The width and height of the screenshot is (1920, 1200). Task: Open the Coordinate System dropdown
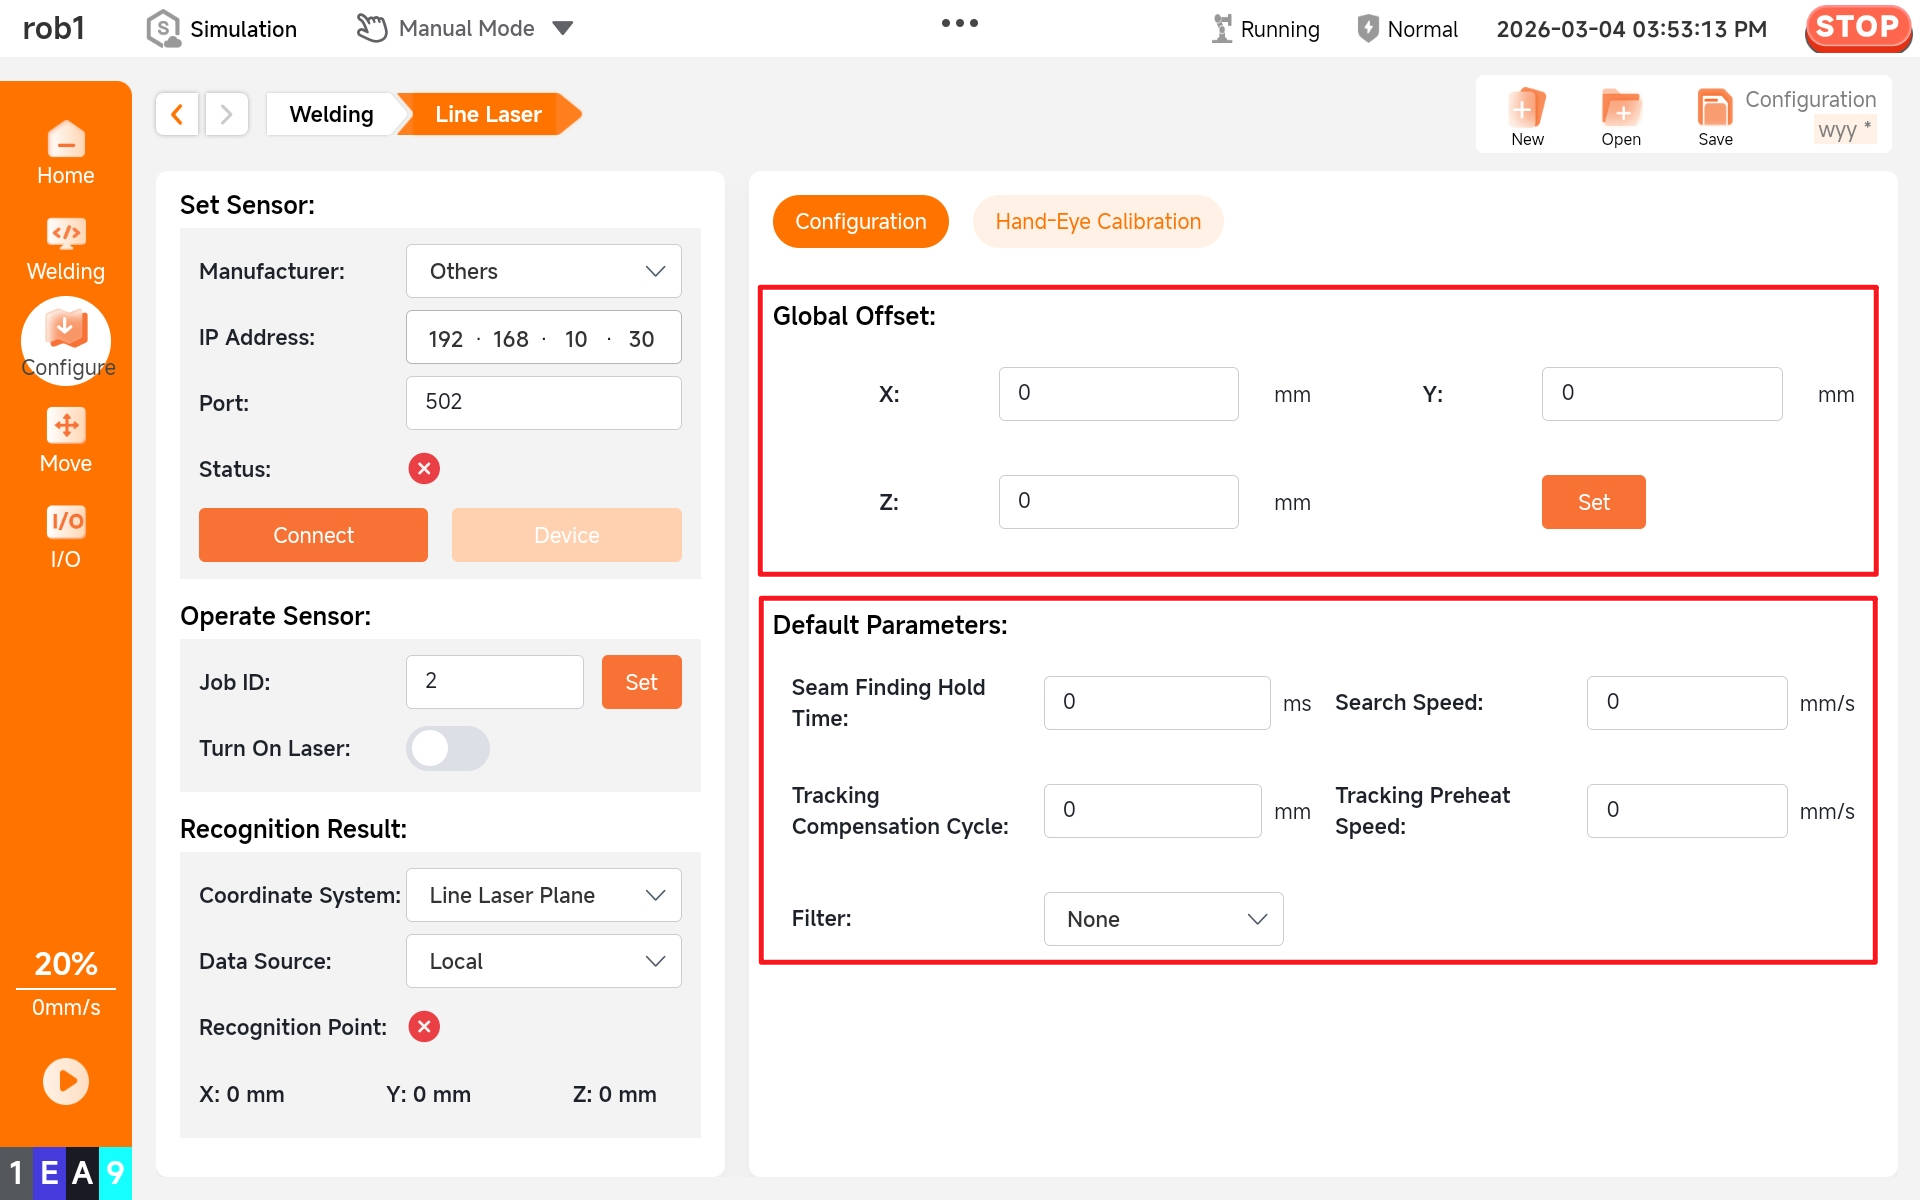point(543,895)
